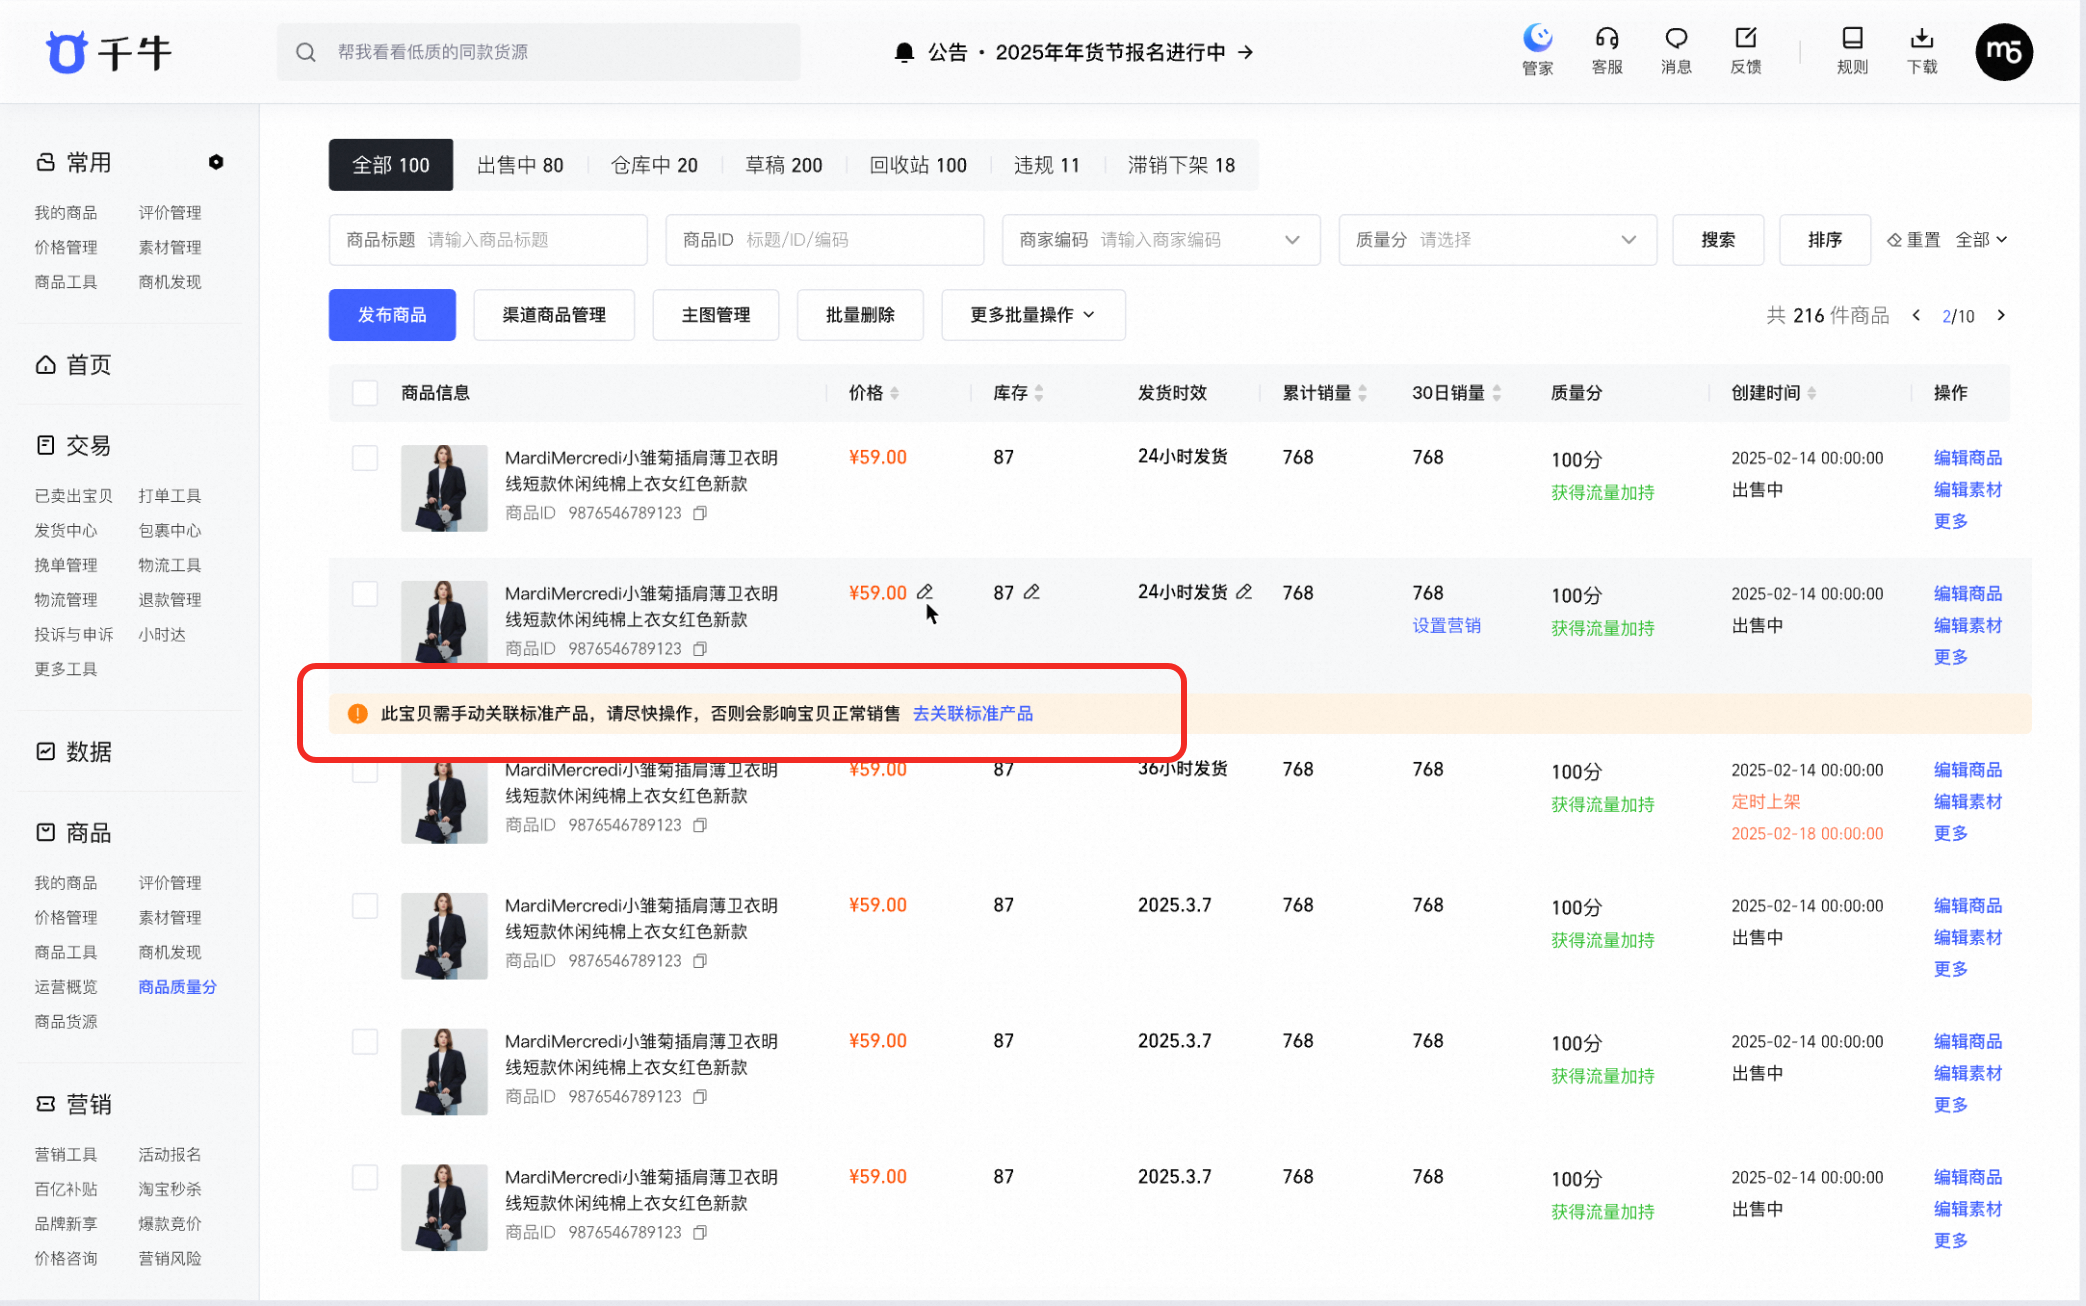Go to next page arrow
Screen dimensions: 2086x1306
pos(2001,315)
